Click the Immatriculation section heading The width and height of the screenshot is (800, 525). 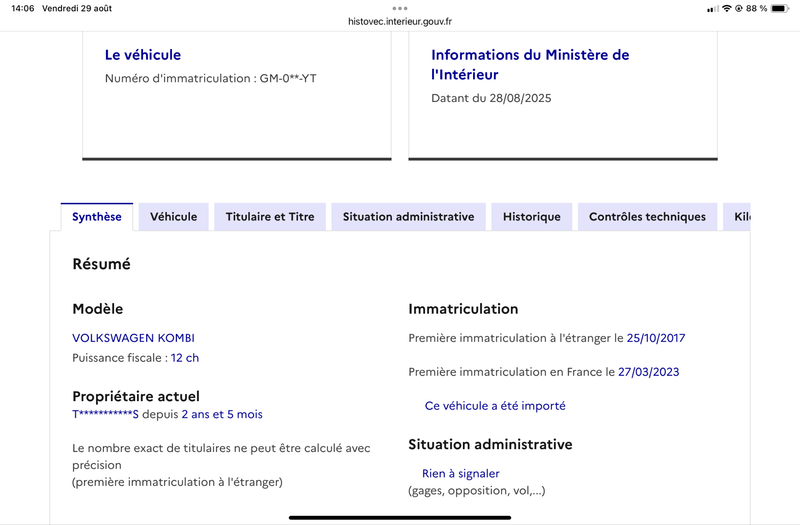point(463,309)
